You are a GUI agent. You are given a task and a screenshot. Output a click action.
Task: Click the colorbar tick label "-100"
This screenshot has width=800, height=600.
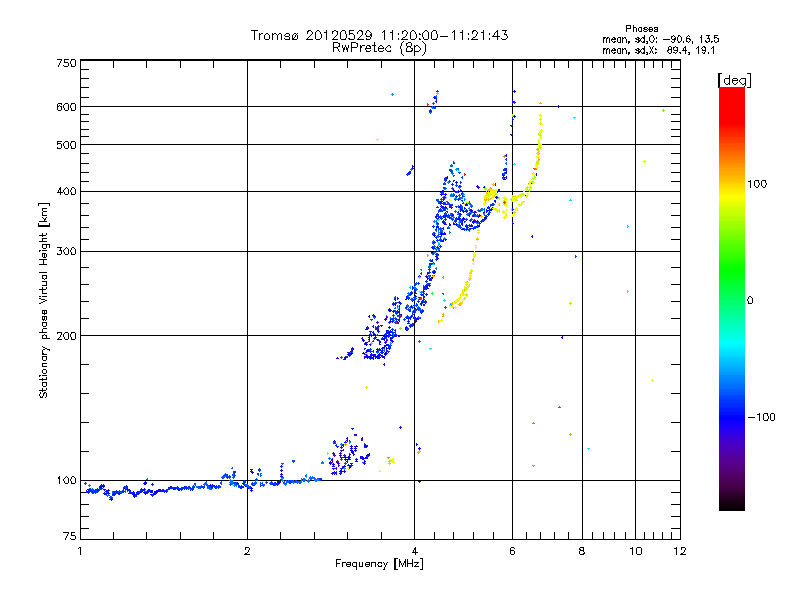[x=762, y=417]
